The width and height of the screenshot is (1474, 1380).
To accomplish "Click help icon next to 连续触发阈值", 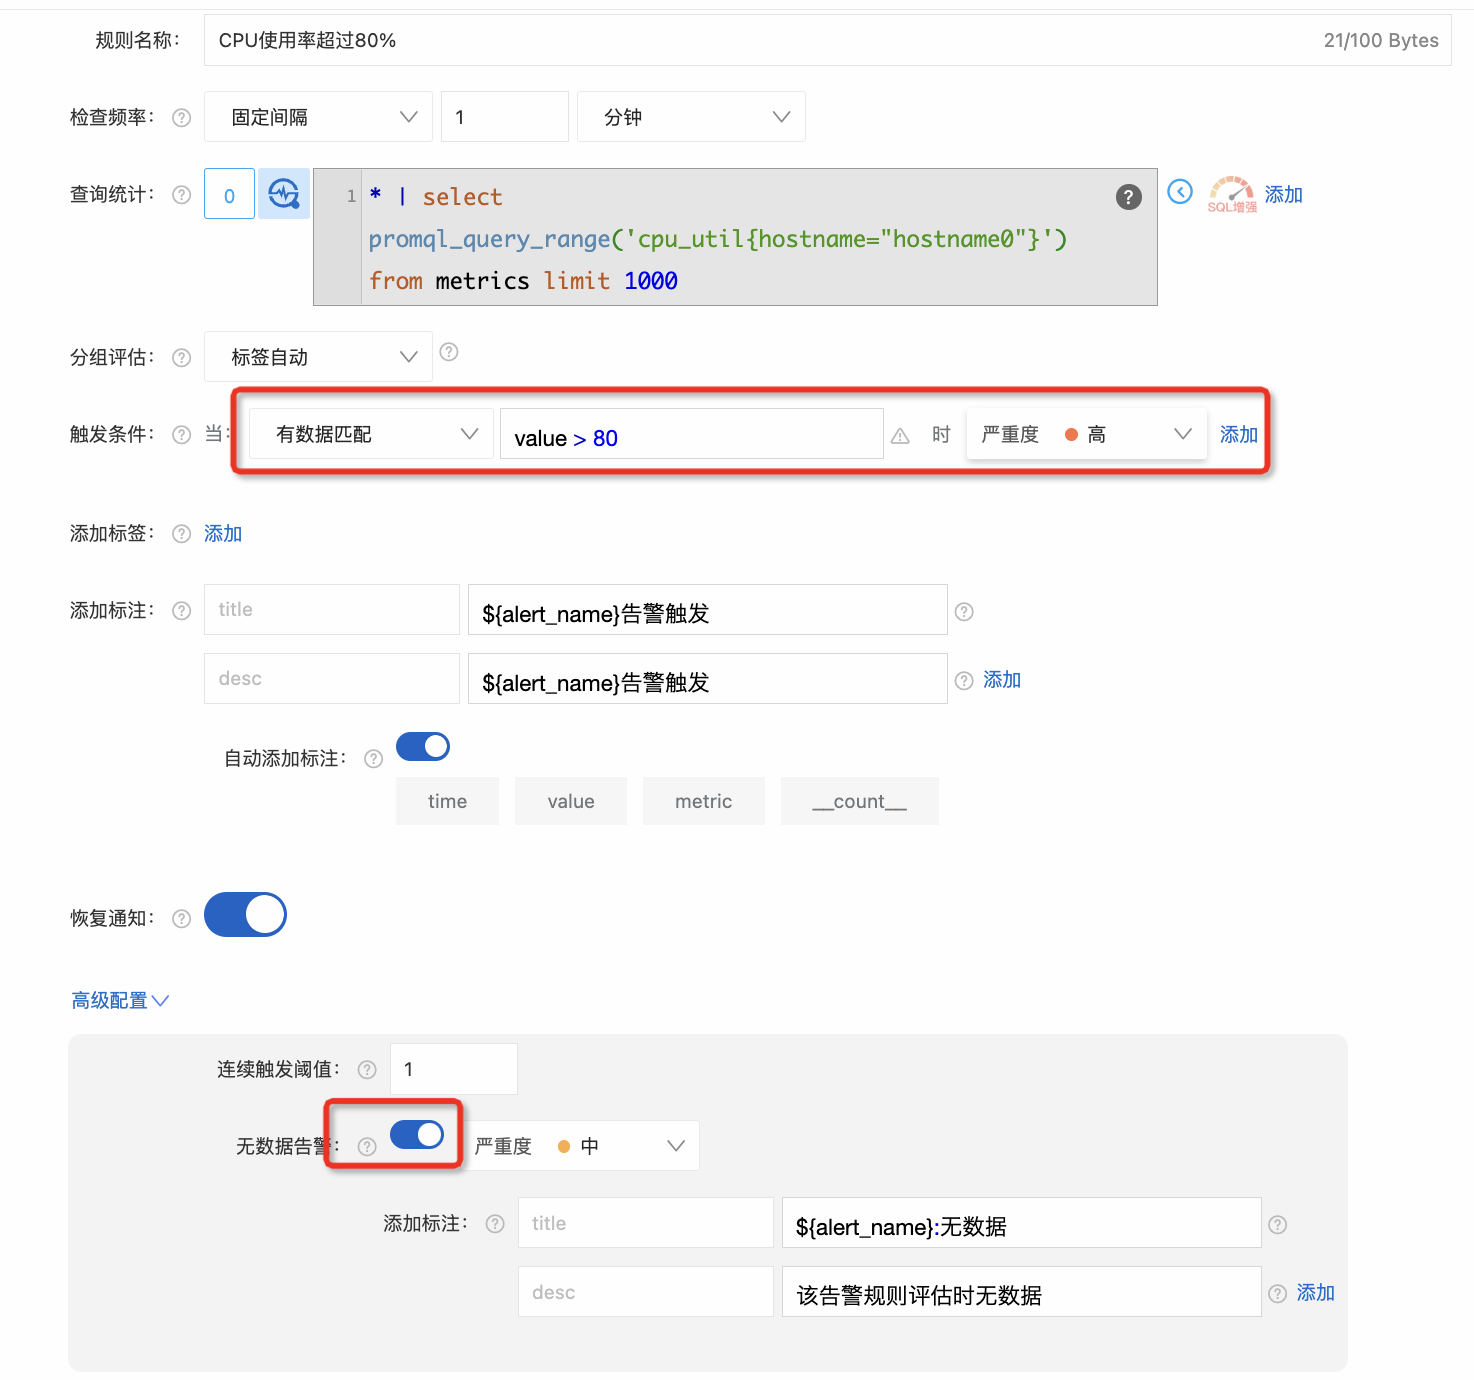I will click(367, 1070).
